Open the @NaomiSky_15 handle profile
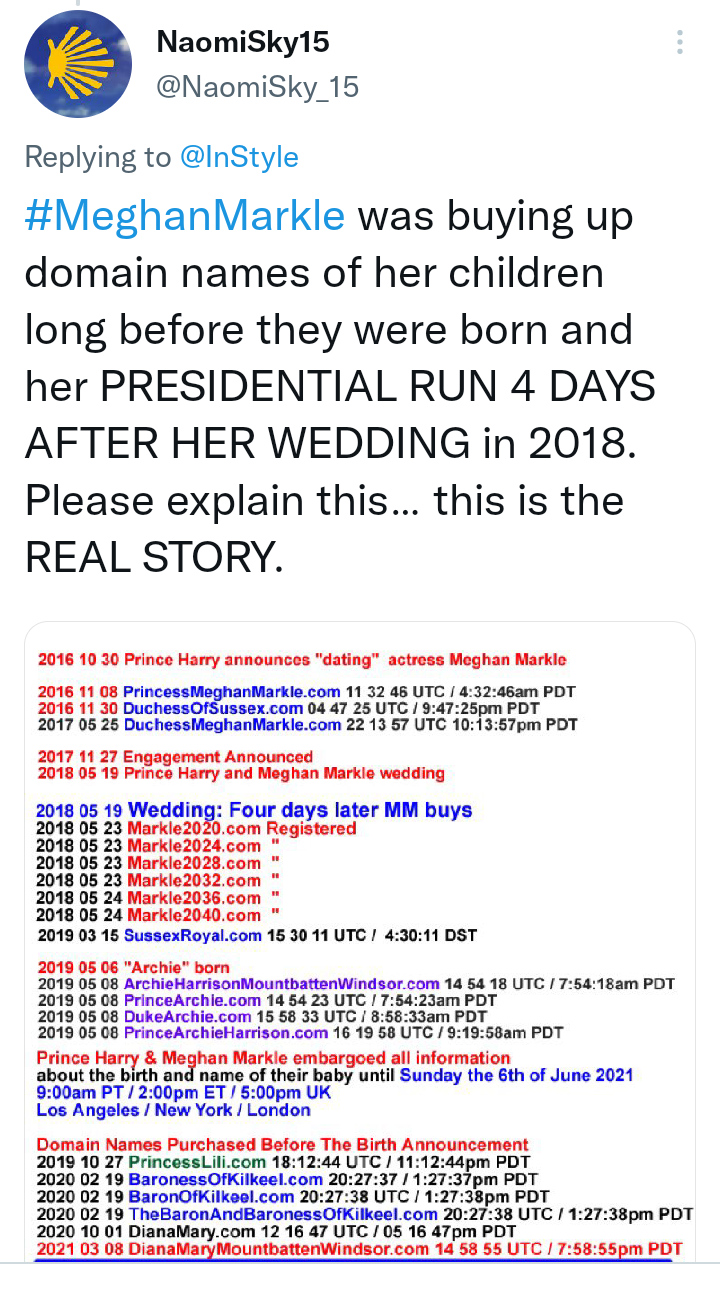Viewport: 720px width, 1292px height. coord(258,88)
